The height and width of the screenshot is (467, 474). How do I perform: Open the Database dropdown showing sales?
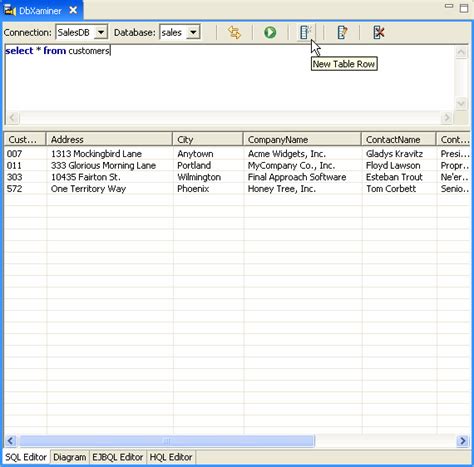pos(193,32)
